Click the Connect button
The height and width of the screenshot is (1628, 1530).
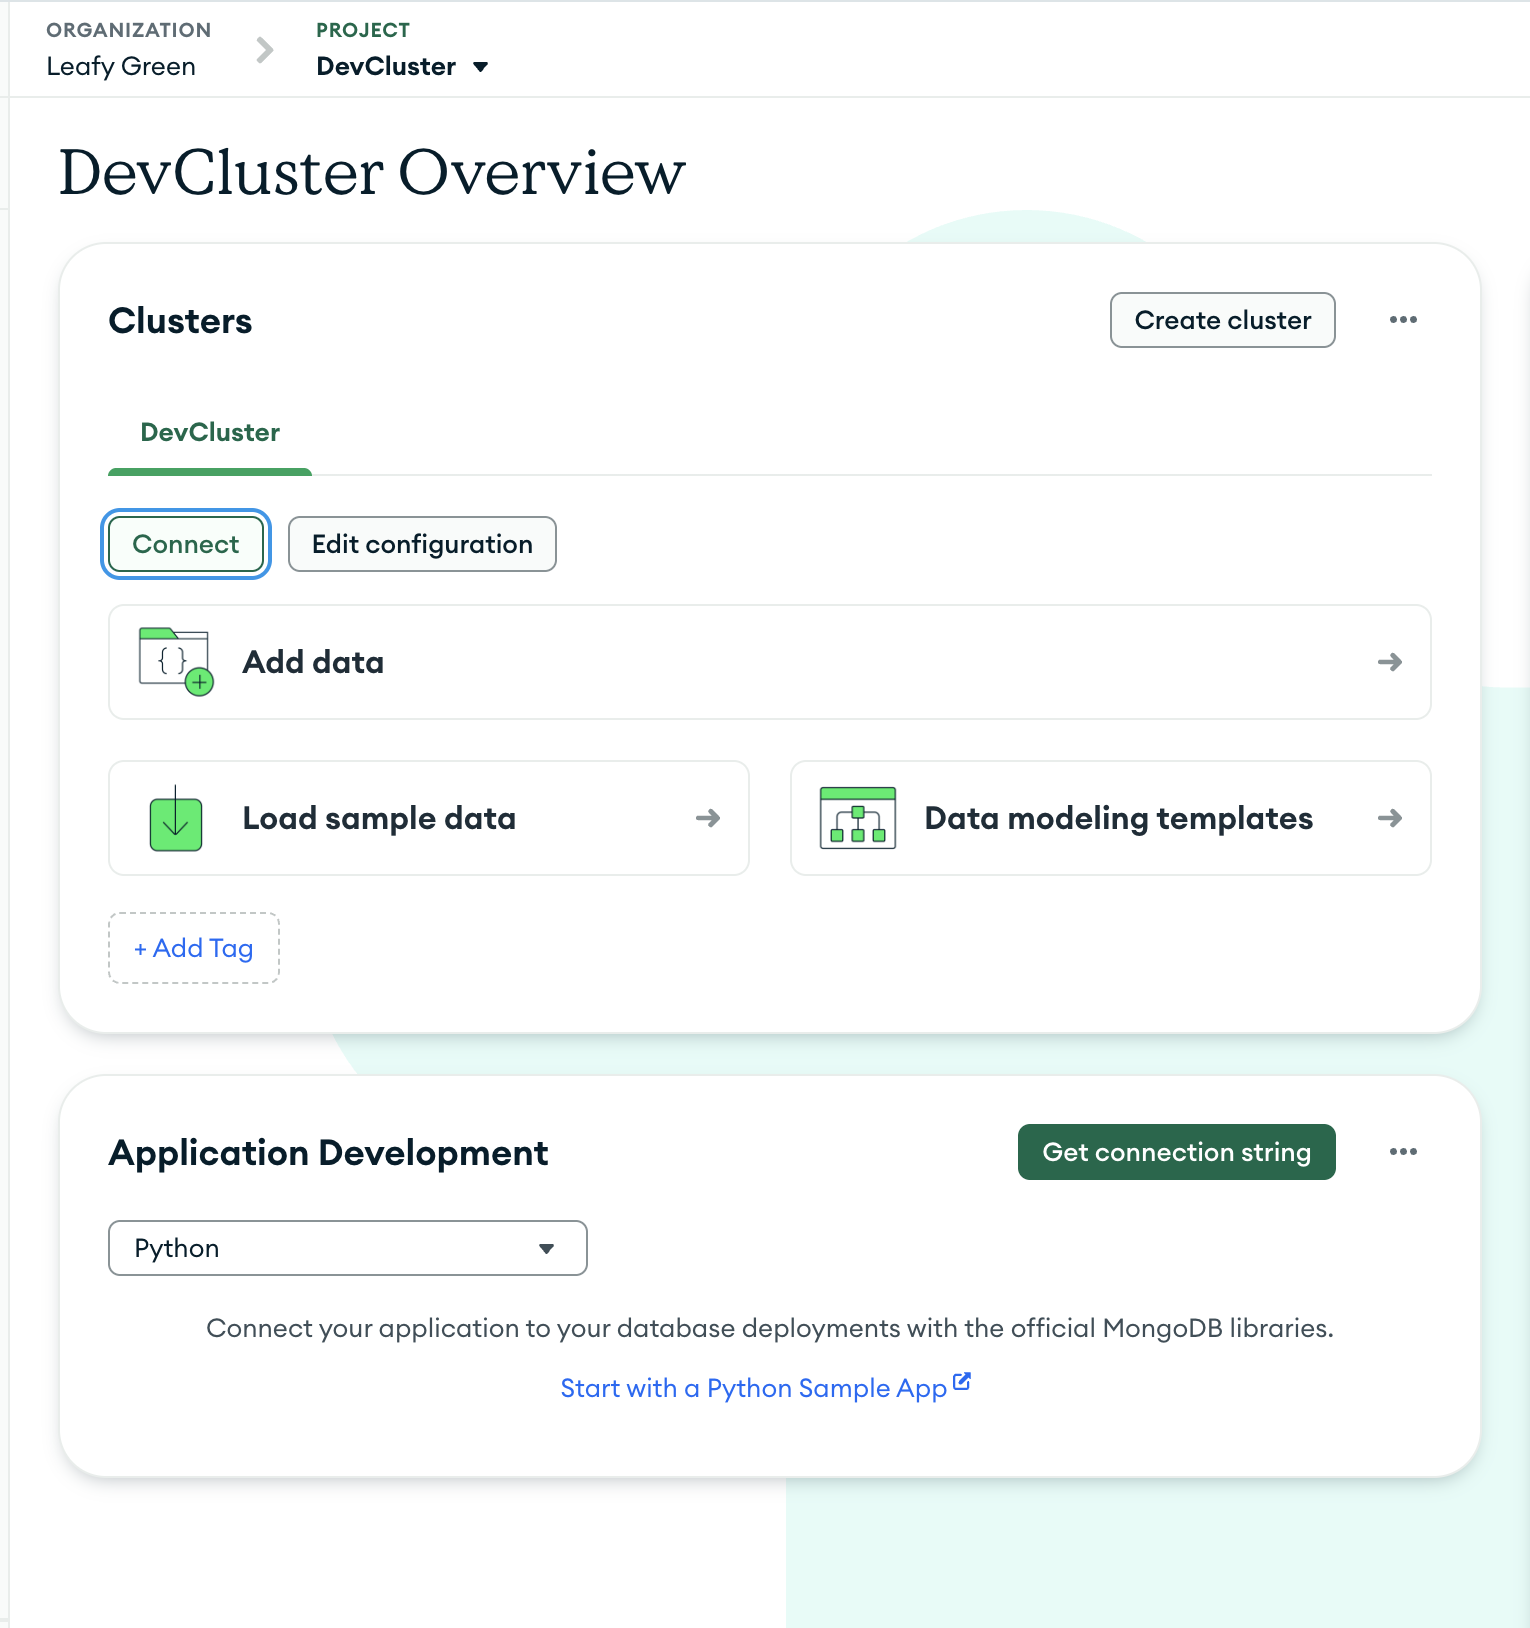pyautogui.click(x=186, y=544)
